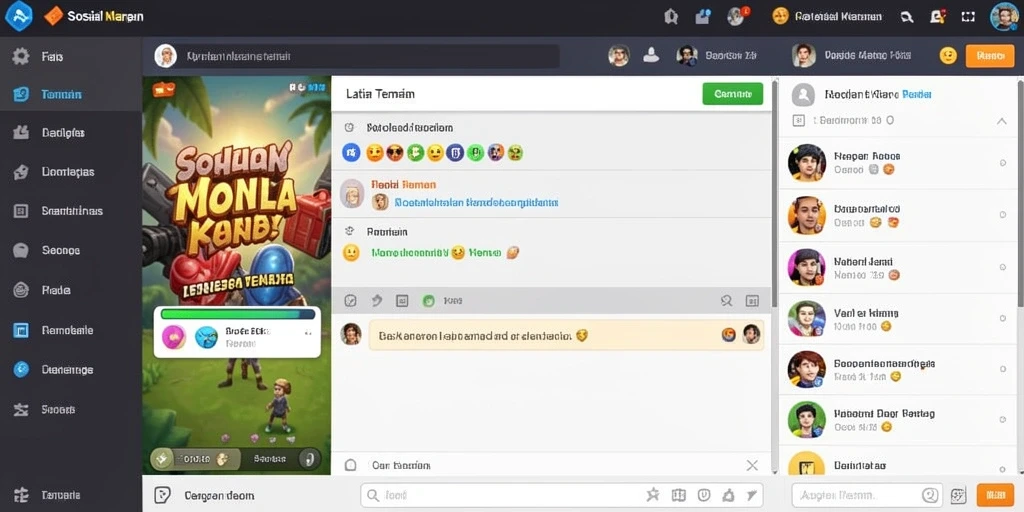The width and height of the screenshot is (1024, 512).
Task: Click the undo arrow icon in chat toolbar
Action: click(x=376, y=300)
